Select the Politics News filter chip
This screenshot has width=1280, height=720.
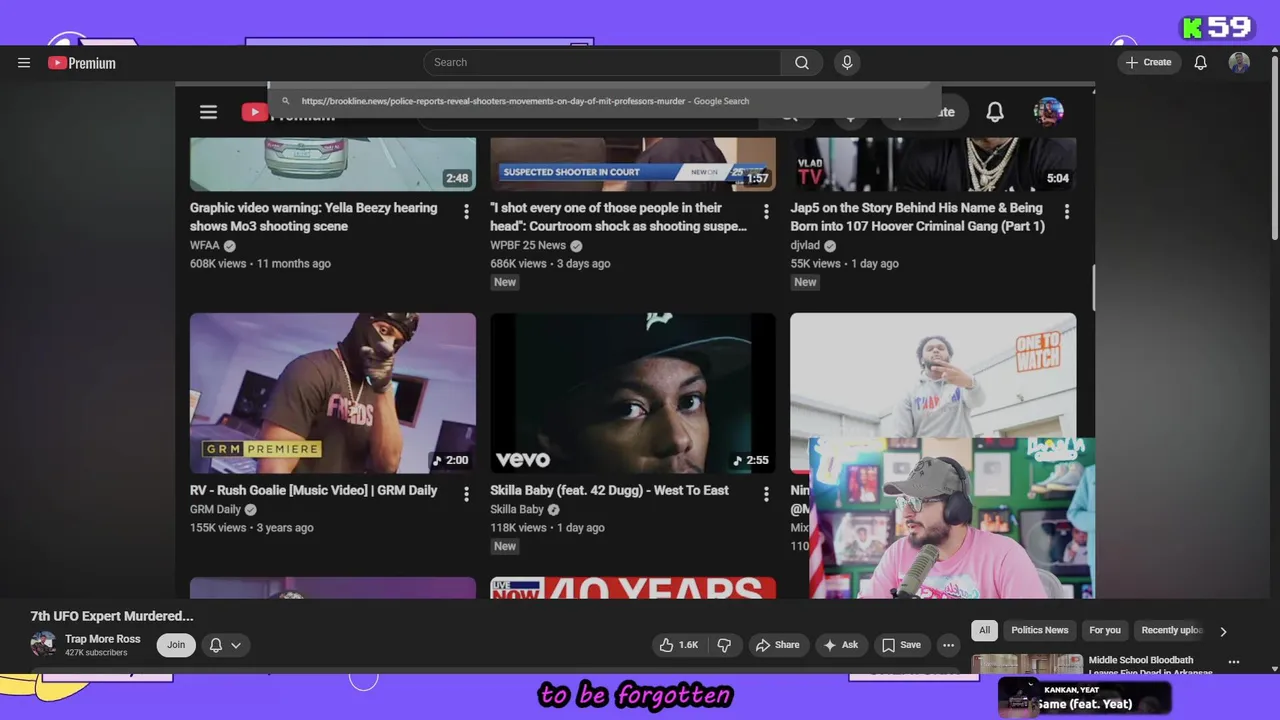tap(1040, 630)
